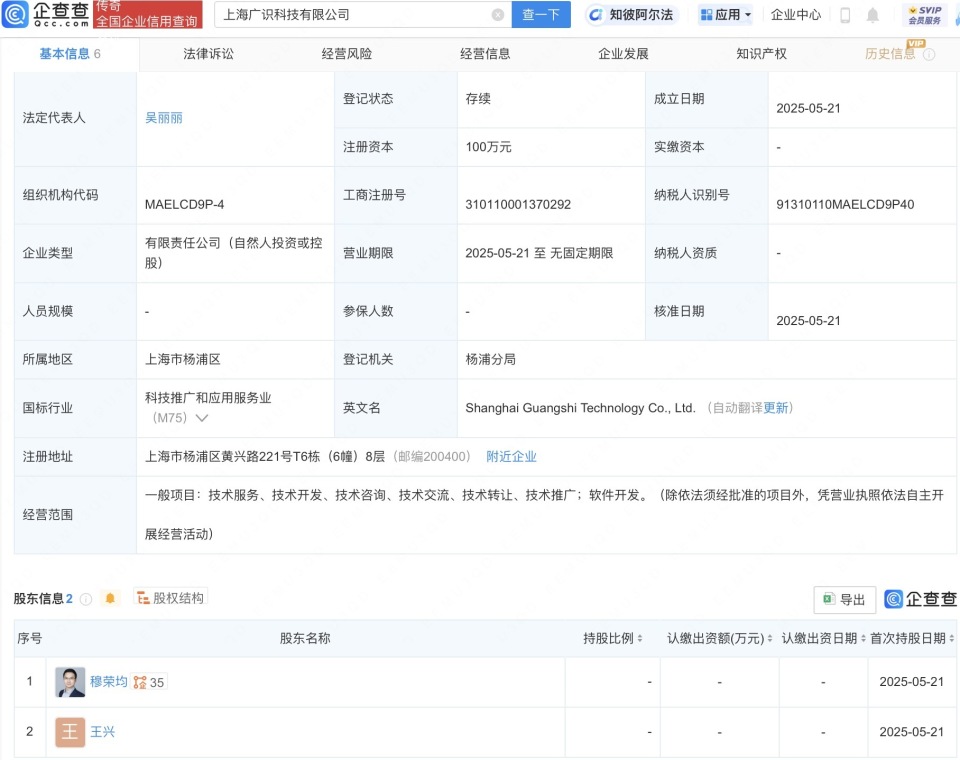This screenshot has height=760, width=960.
Task: Switch to the 经营风险 tab
Action: [347, 54]
